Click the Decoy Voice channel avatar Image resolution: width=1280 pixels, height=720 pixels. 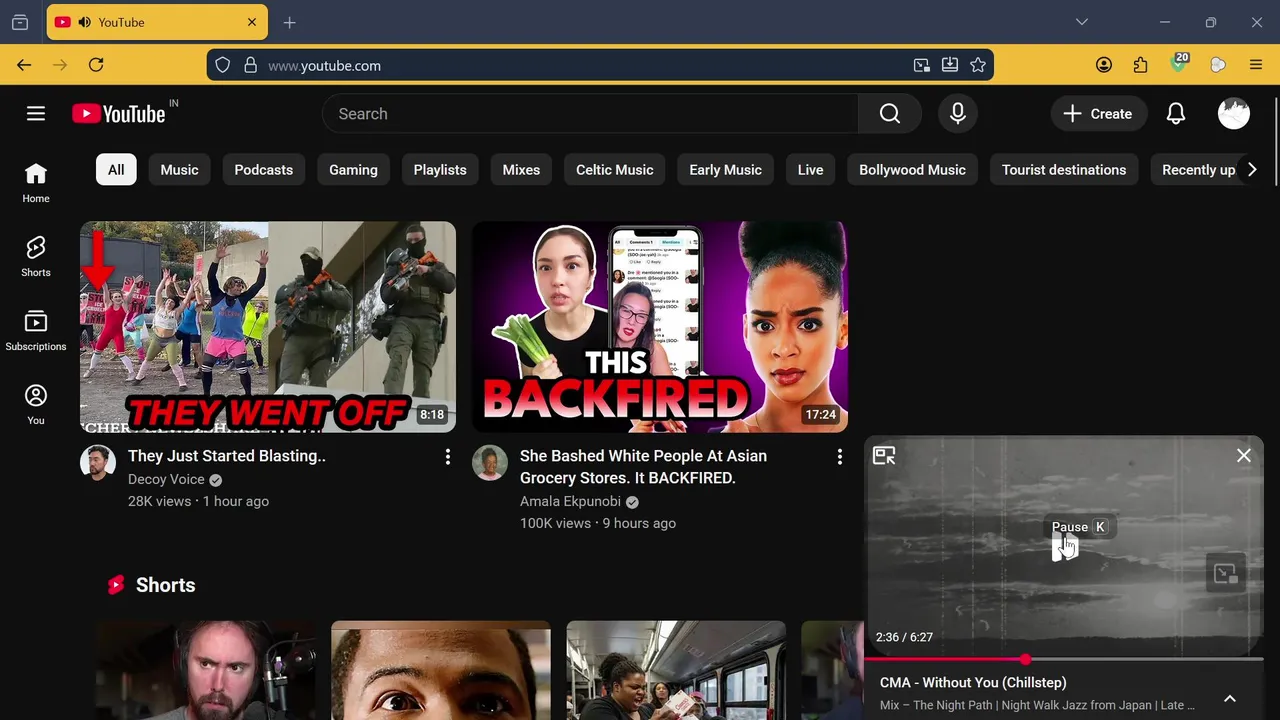click(x=98, y=463)
